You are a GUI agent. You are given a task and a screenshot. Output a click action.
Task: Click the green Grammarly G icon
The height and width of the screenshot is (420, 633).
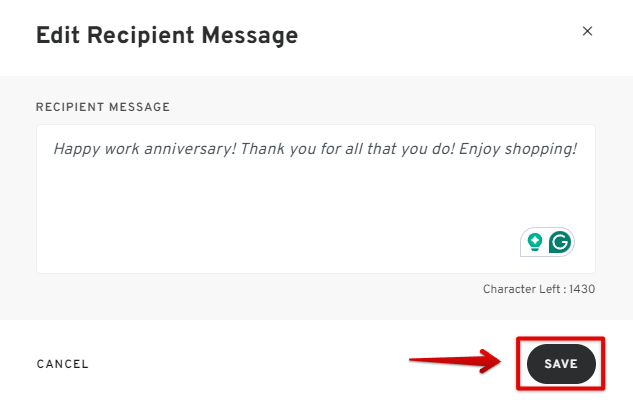(560, 242)
